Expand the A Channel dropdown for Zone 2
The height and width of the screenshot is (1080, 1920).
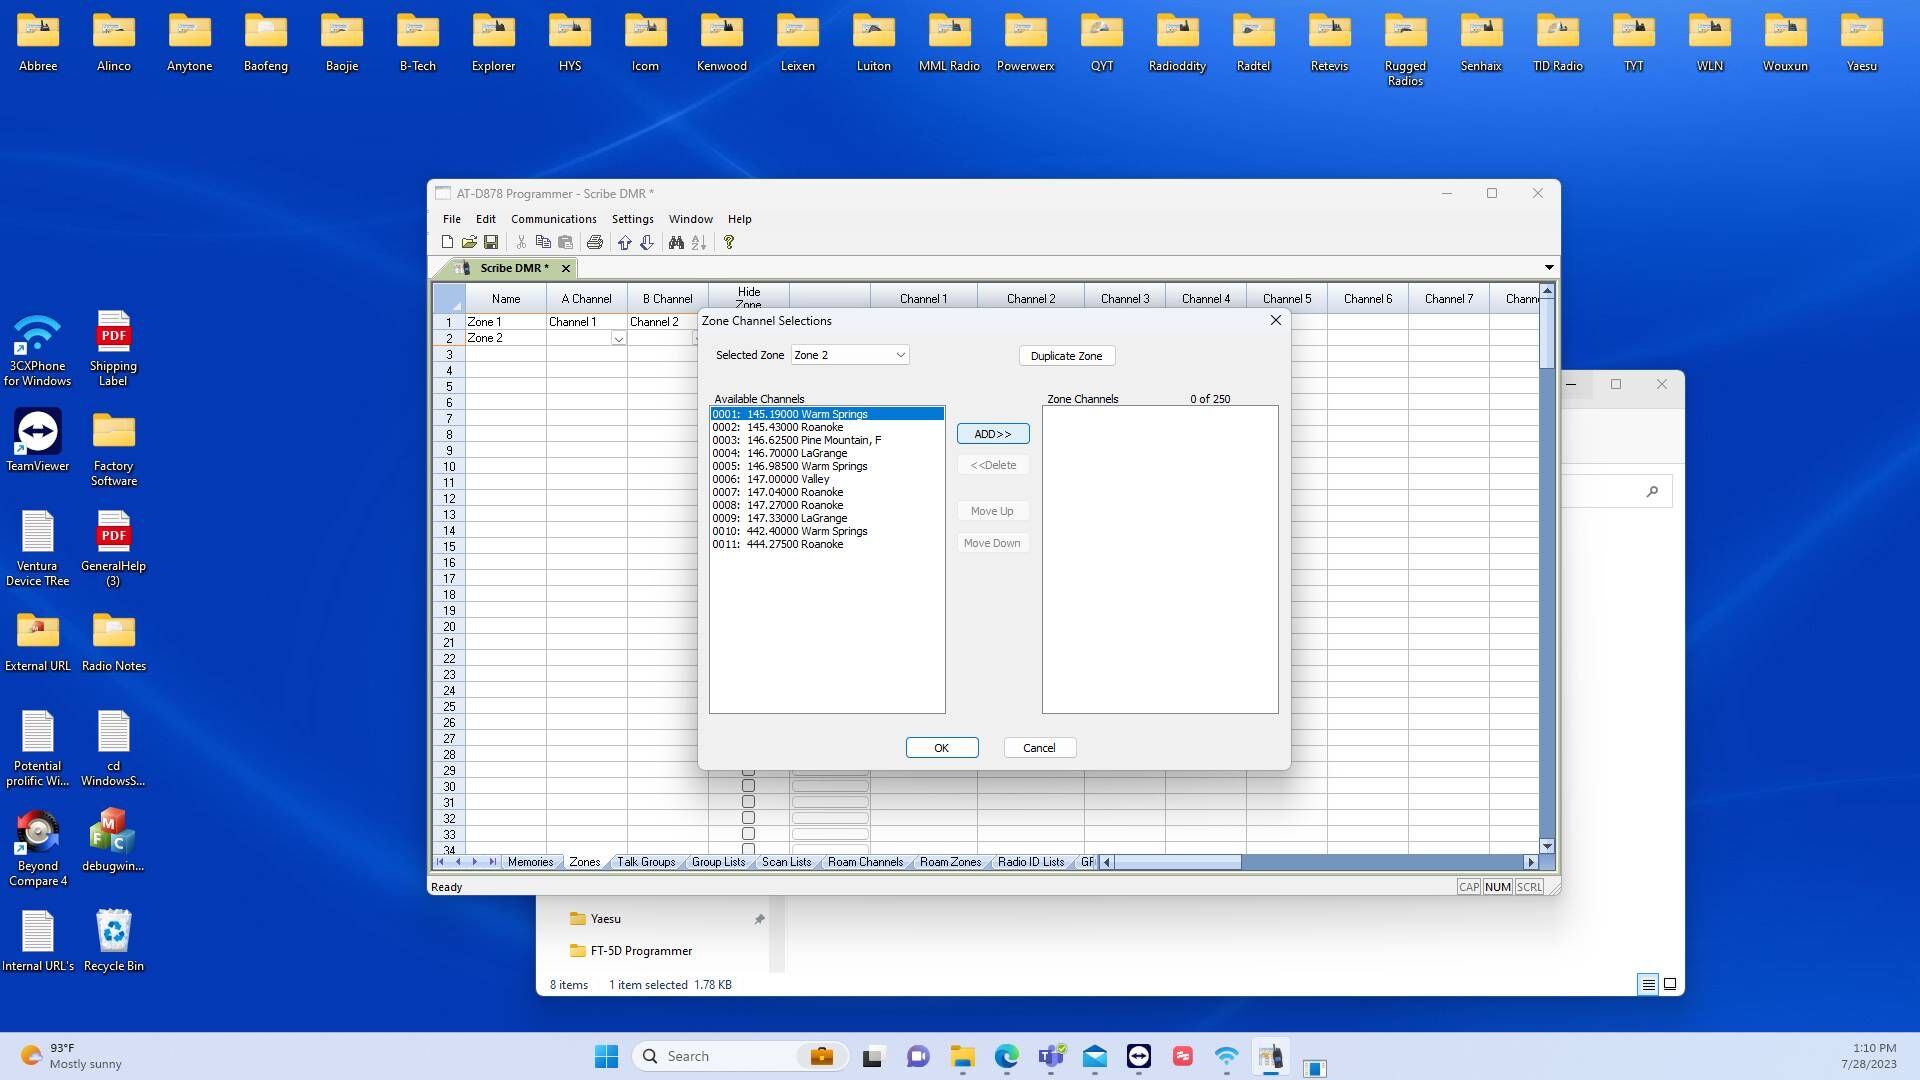click(x=618, y=339)
